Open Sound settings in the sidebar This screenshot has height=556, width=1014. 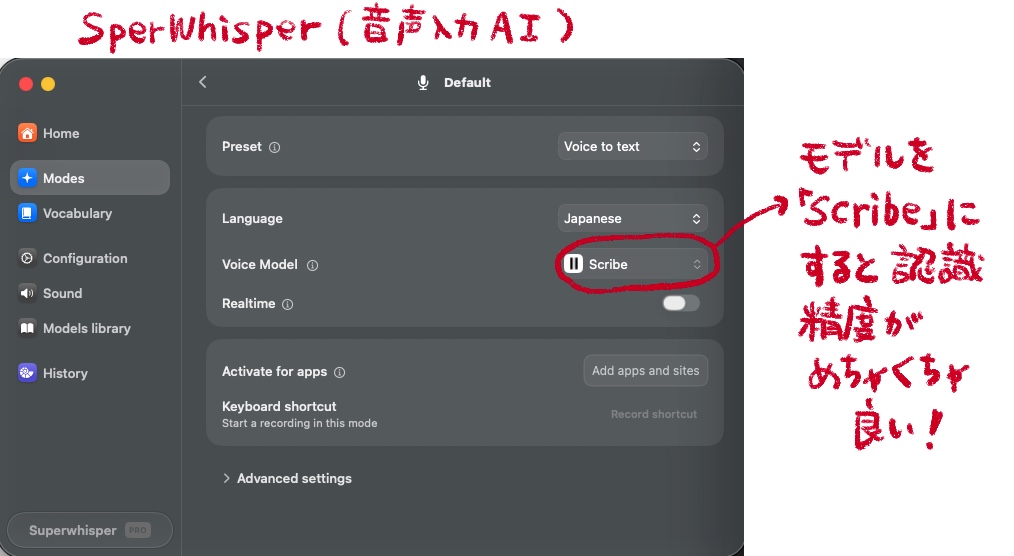[90, 293]
